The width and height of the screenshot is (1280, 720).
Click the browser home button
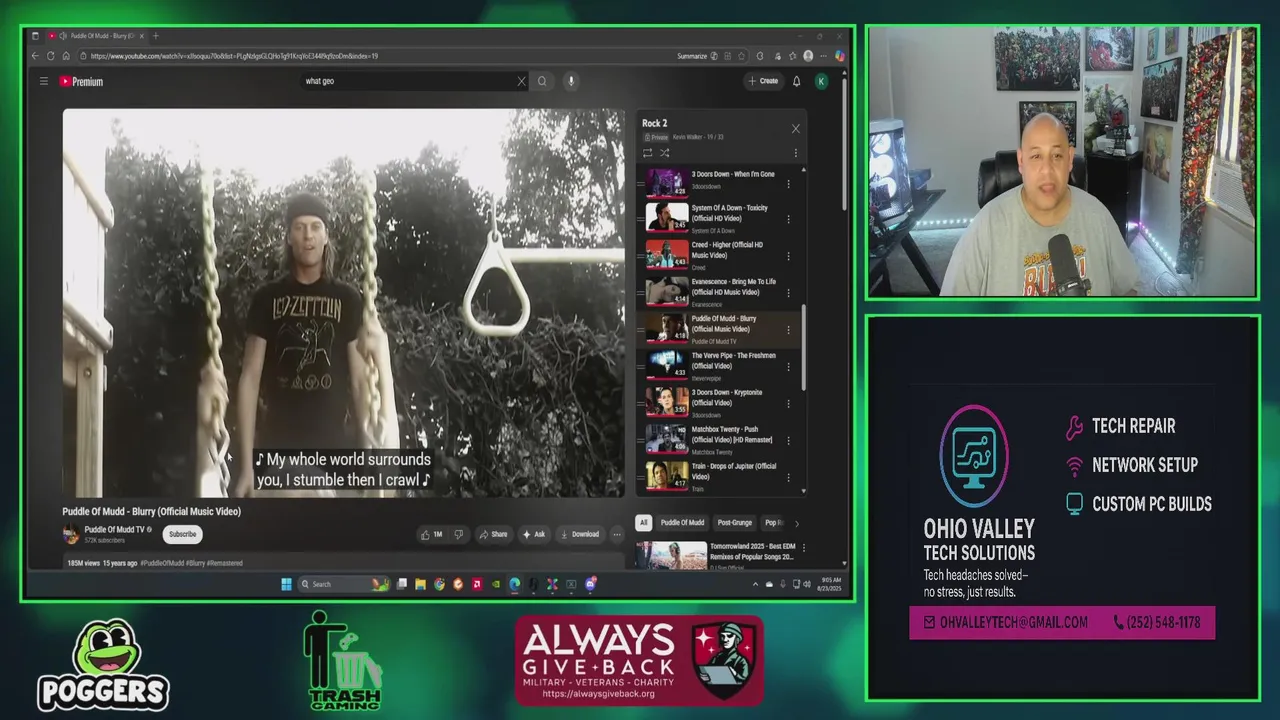pos(66,56)
